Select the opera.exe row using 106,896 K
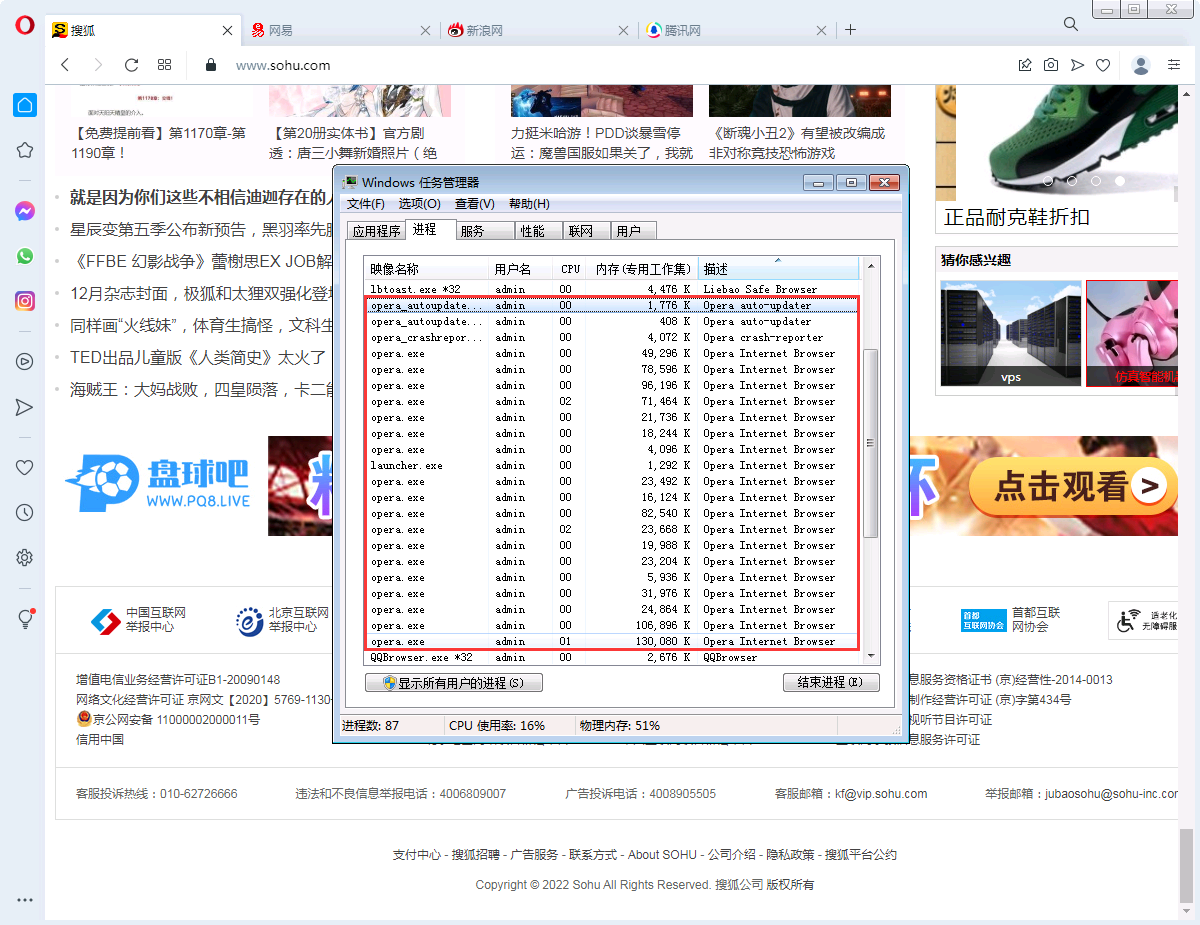Image resolution: width=1200 pixels, height=925 pixels. pyautogui.click(x=612, y=626)
